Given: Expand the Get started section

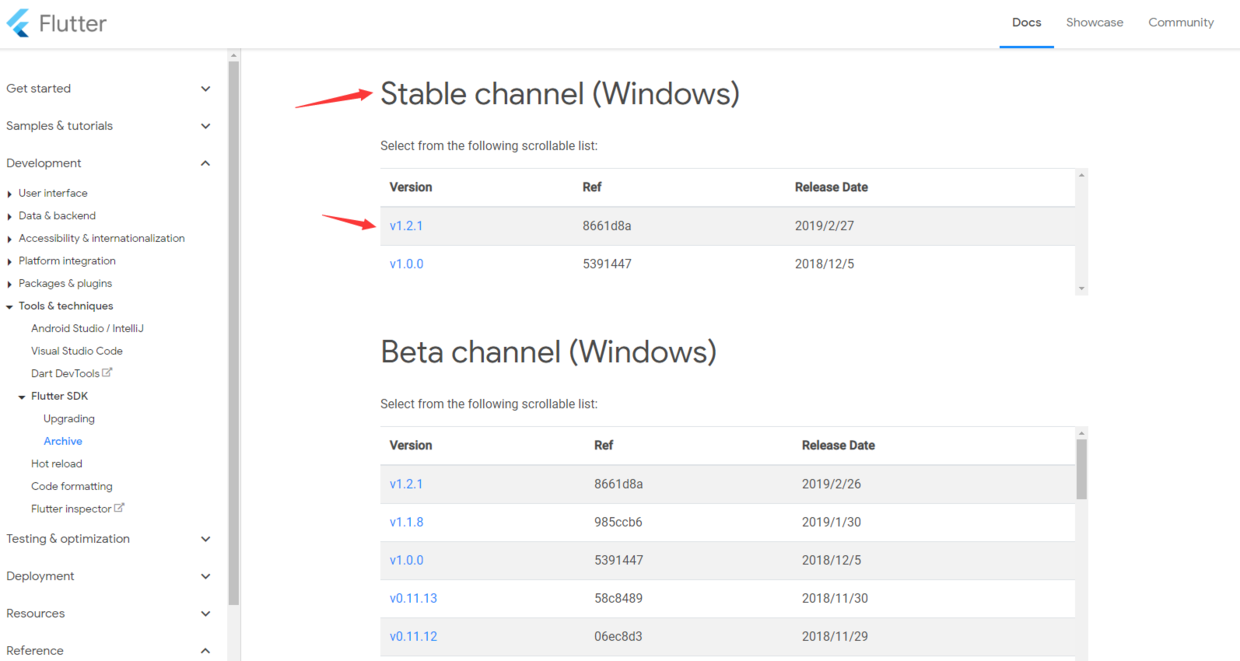Looking at the screenshot, I should coord(206,89).
